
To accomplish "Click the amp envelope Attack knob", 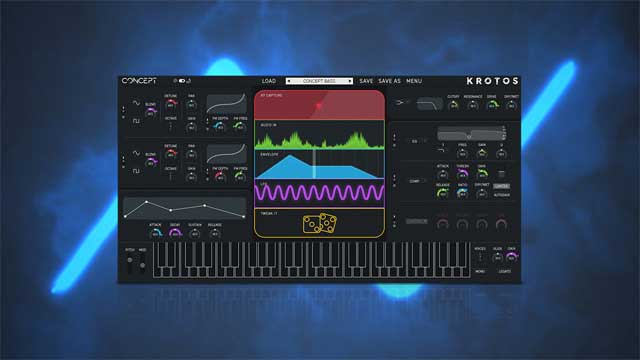I will click(155, 233).
